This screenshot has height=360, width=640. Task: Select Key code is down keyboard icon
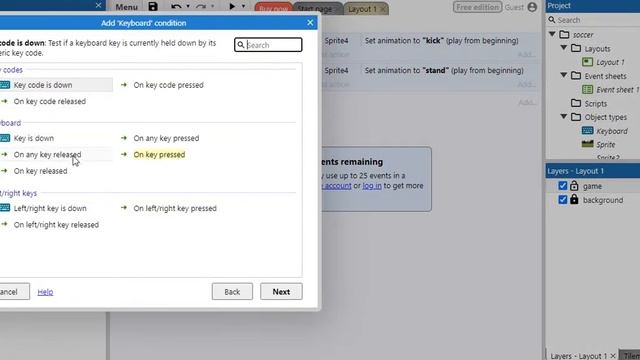click(x=5, y=85)
